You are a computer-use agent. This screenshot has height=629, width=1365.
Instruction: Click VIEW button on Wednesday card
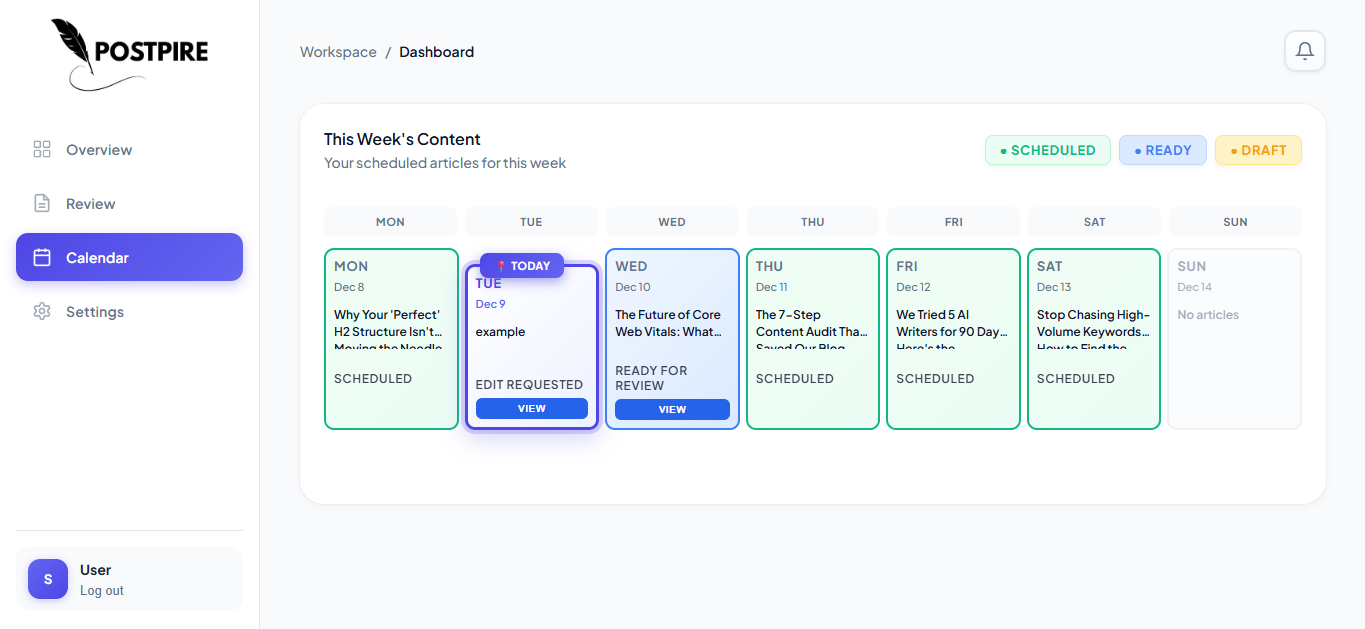[x=672, y=409]
